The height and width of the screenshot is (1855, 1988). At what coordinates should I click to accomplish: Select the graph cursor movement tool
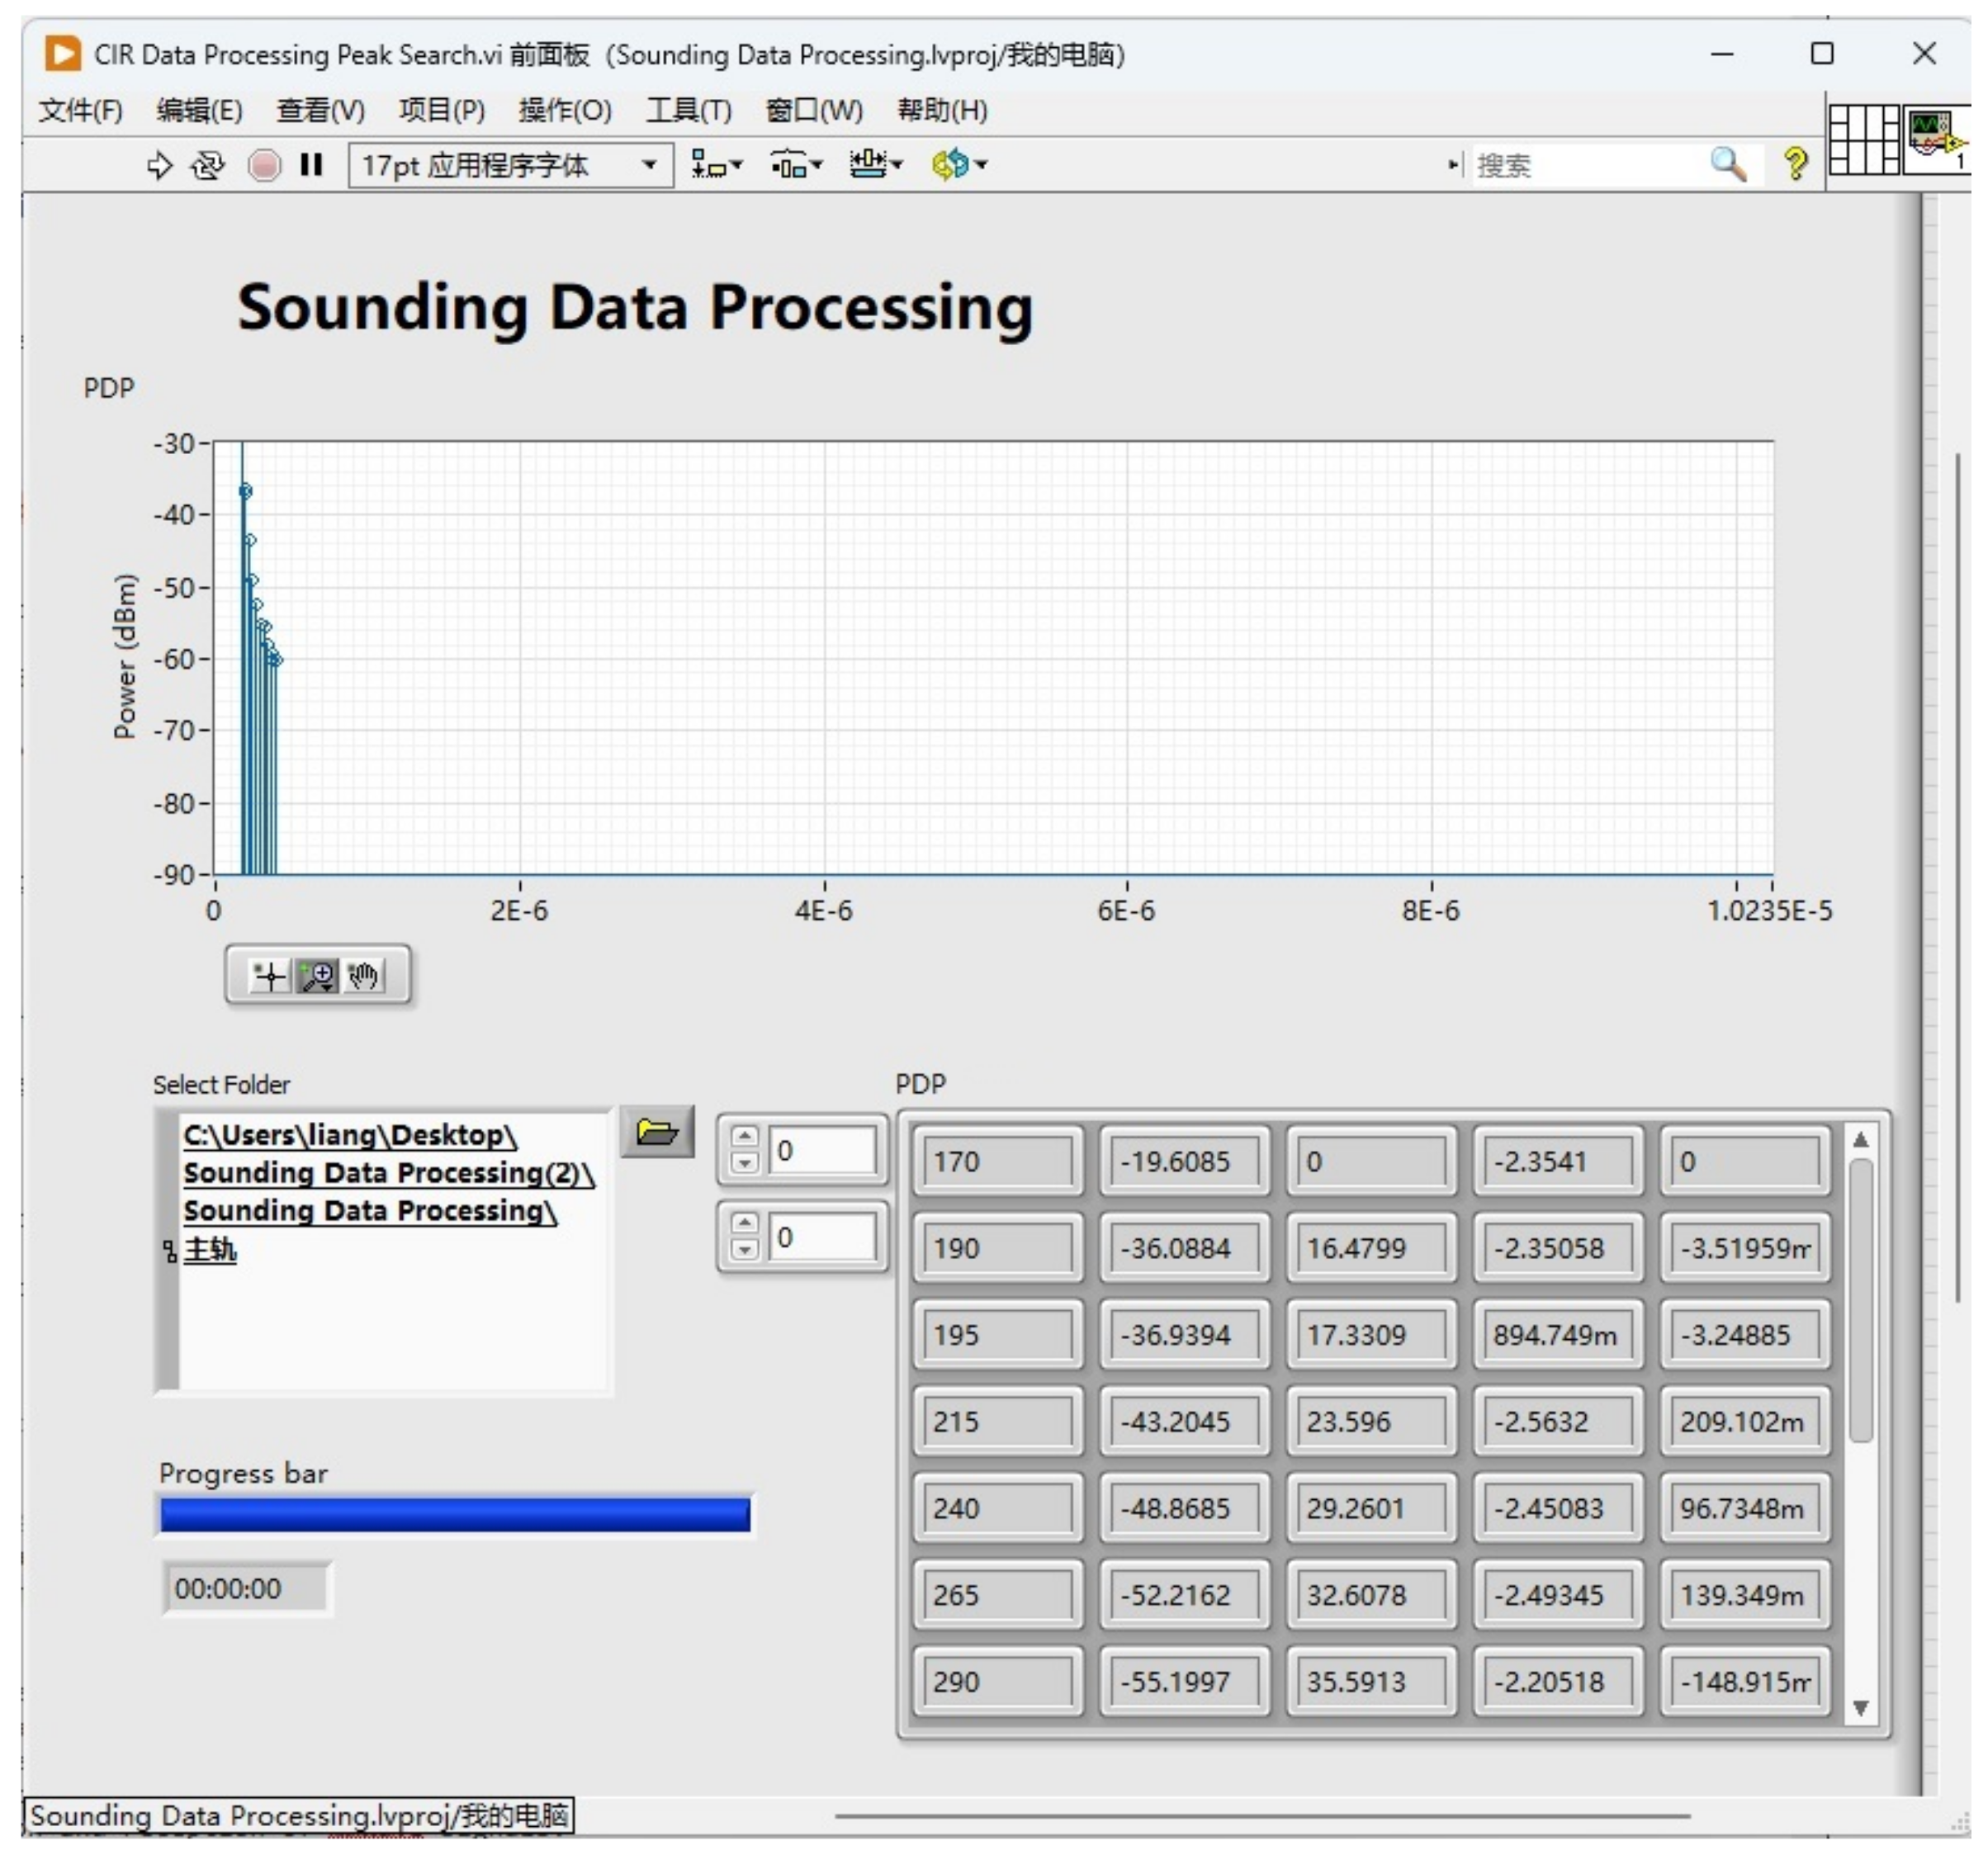coord(270,975)
